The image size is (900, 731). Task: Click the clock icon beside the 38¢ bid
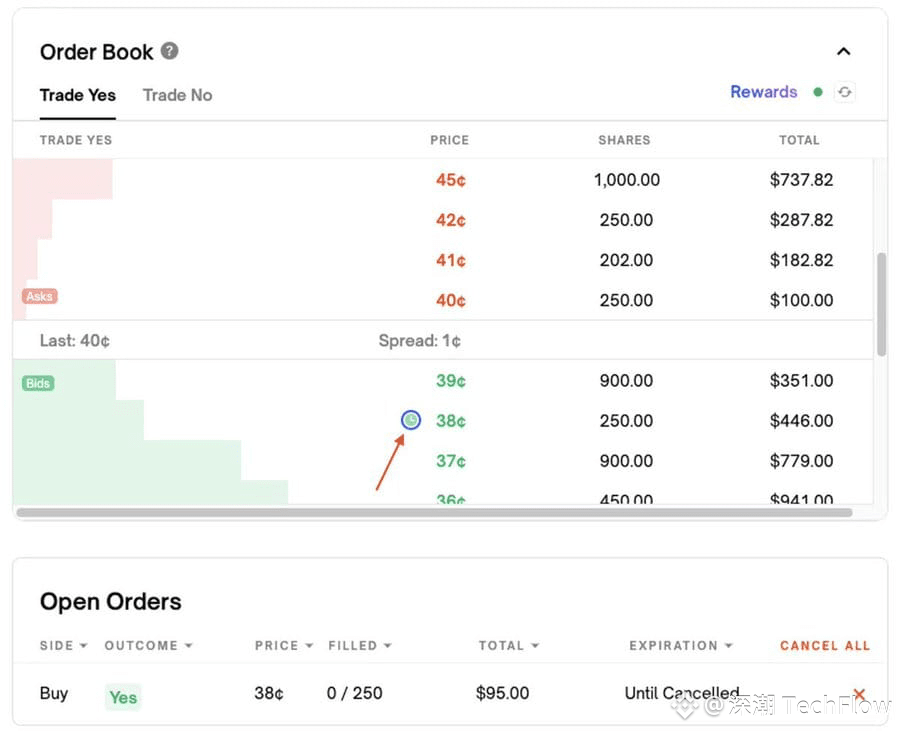click(x=410, y=420)
